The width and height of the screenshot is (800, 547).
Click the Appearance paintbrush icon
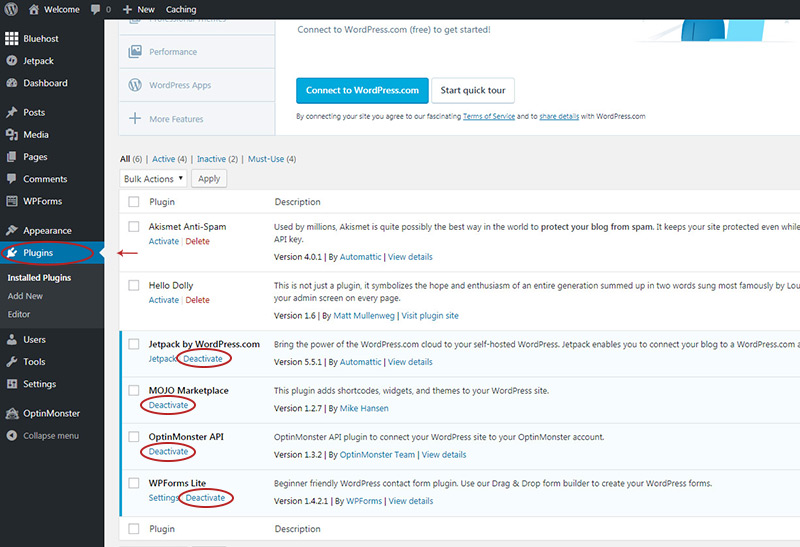click(x=12, y=230)
